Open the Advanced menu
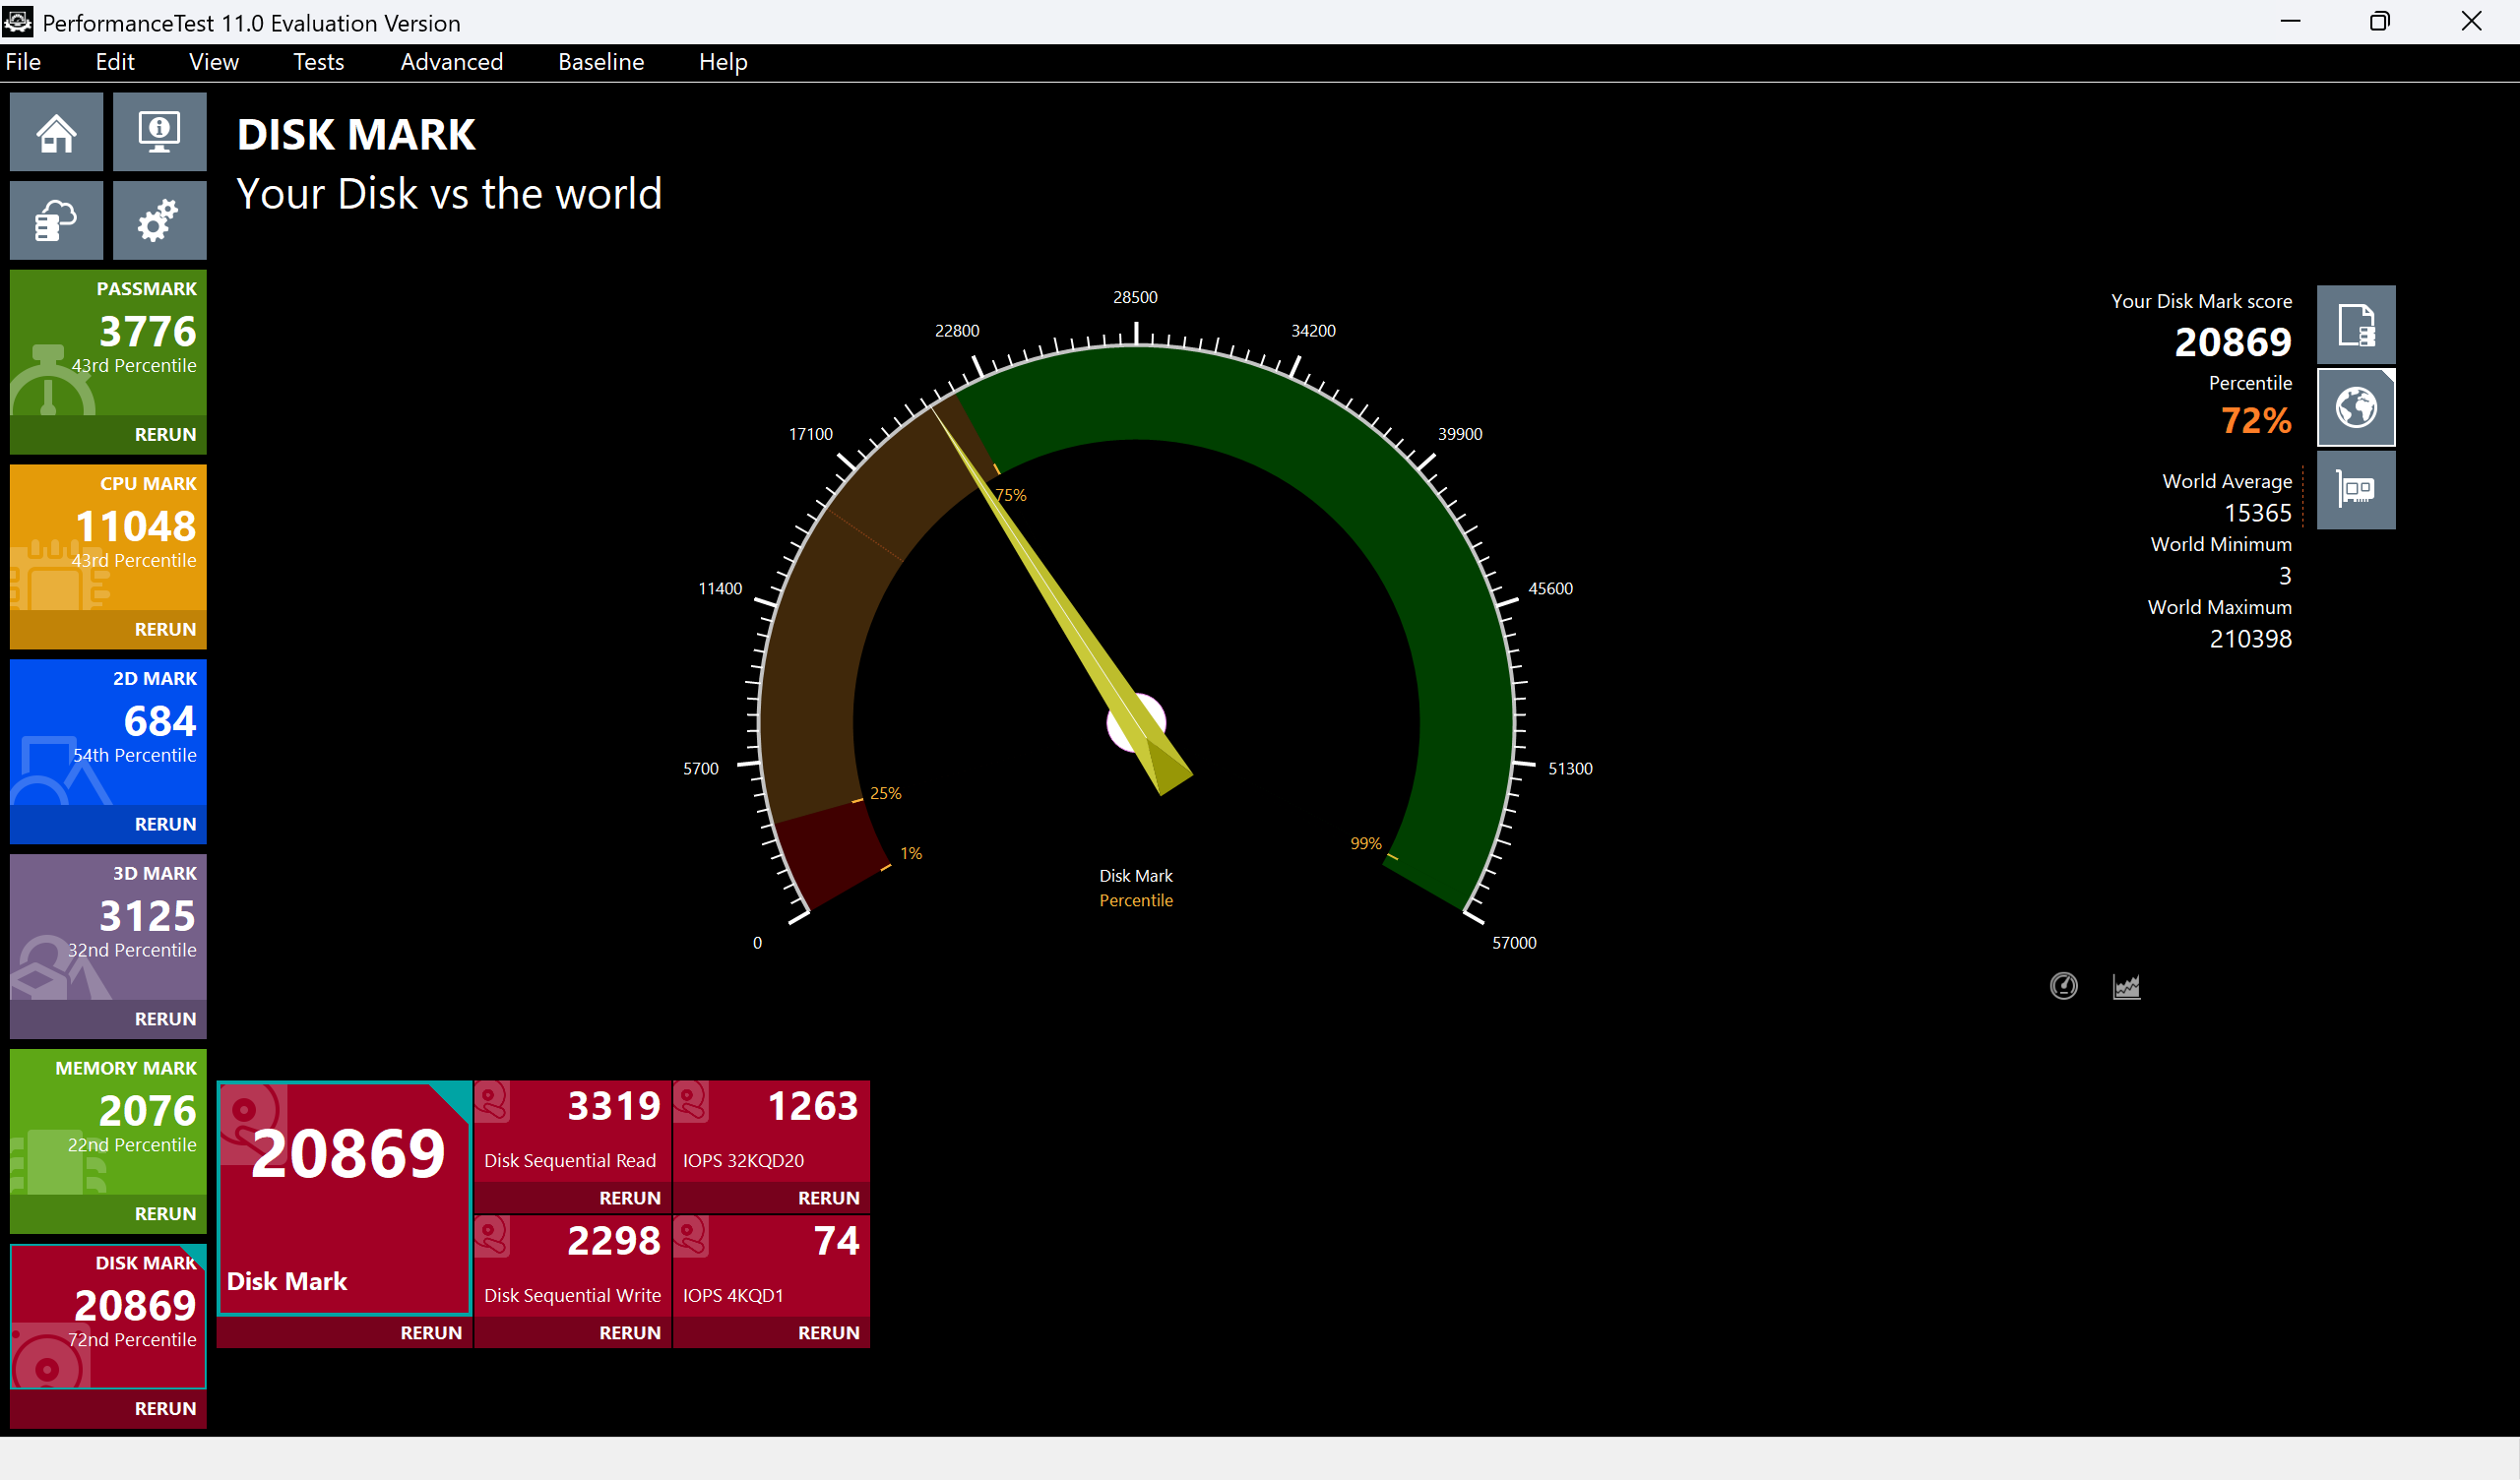The image size is (2520, 1480). (451, 62)
